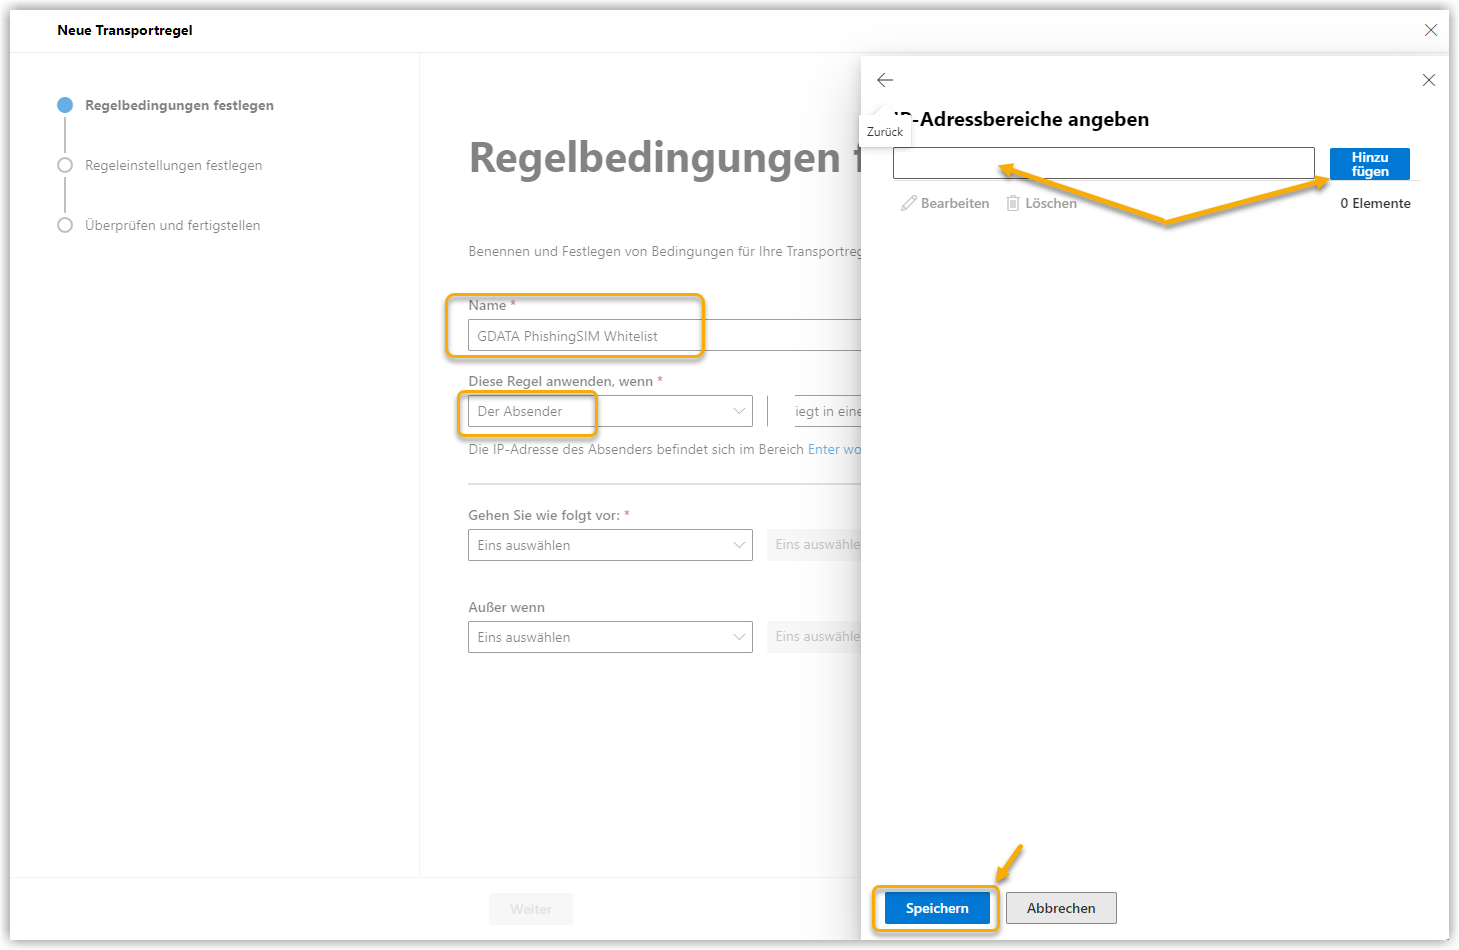
Task: Click the Neue Transportregel title
Action: click(x=125, y=30)
